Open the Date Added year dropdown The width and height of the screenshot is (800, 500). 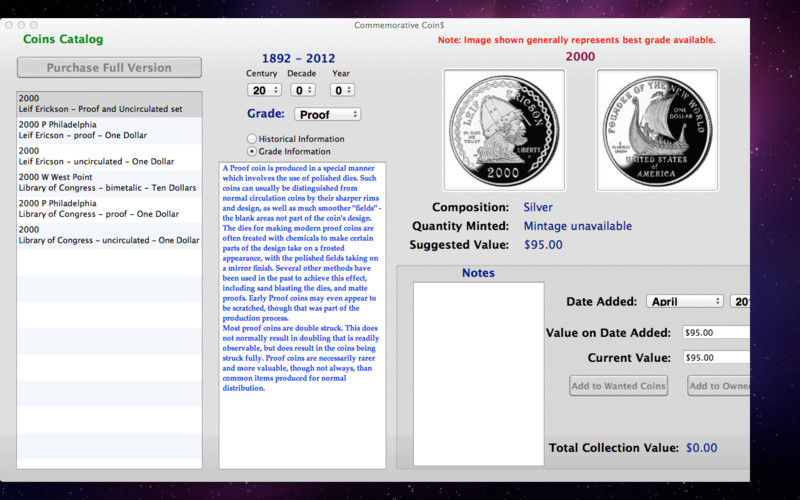(740, 302)
